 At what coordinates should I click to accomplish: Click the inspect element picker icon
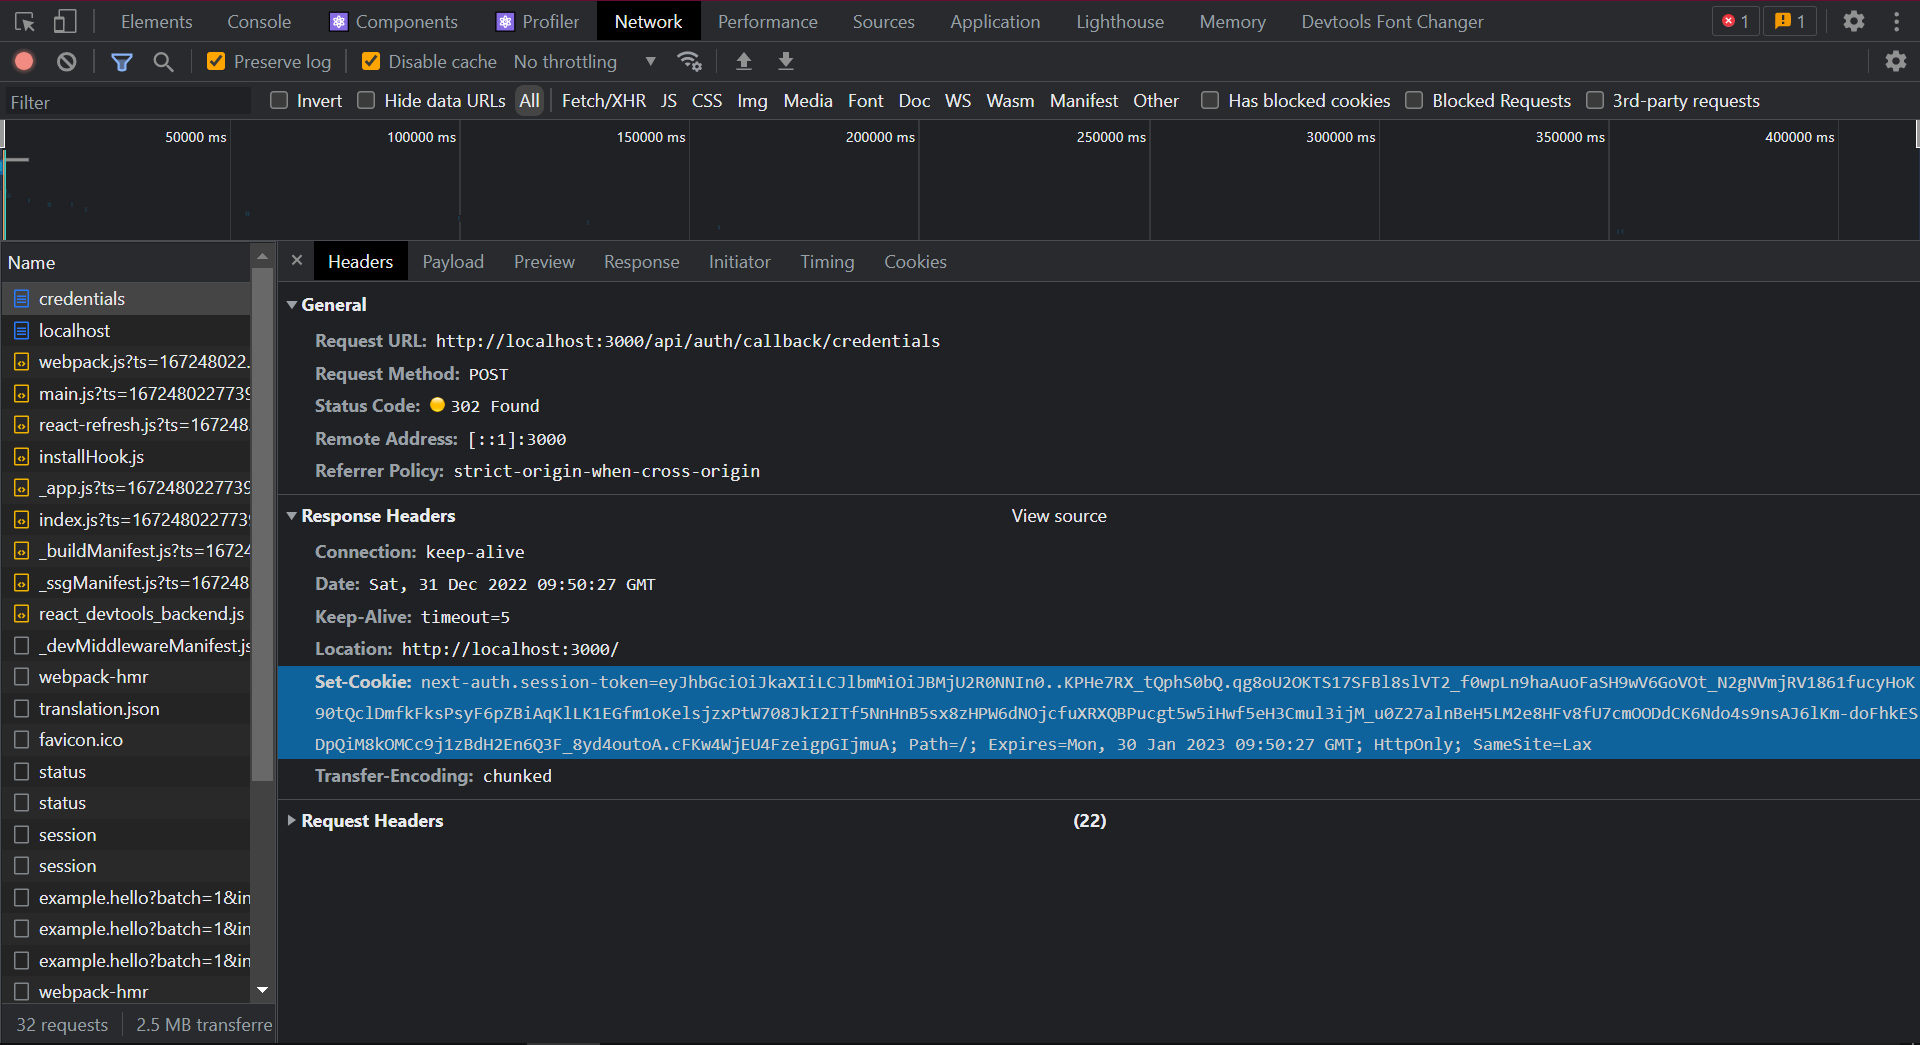[x=25, y=21]
